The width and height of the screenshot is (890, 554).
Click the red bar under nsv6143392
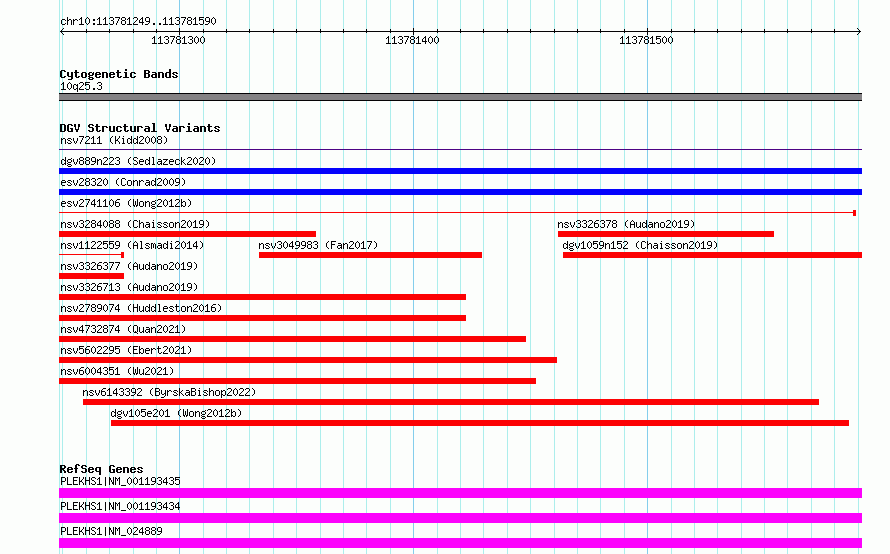click(451, 402)
